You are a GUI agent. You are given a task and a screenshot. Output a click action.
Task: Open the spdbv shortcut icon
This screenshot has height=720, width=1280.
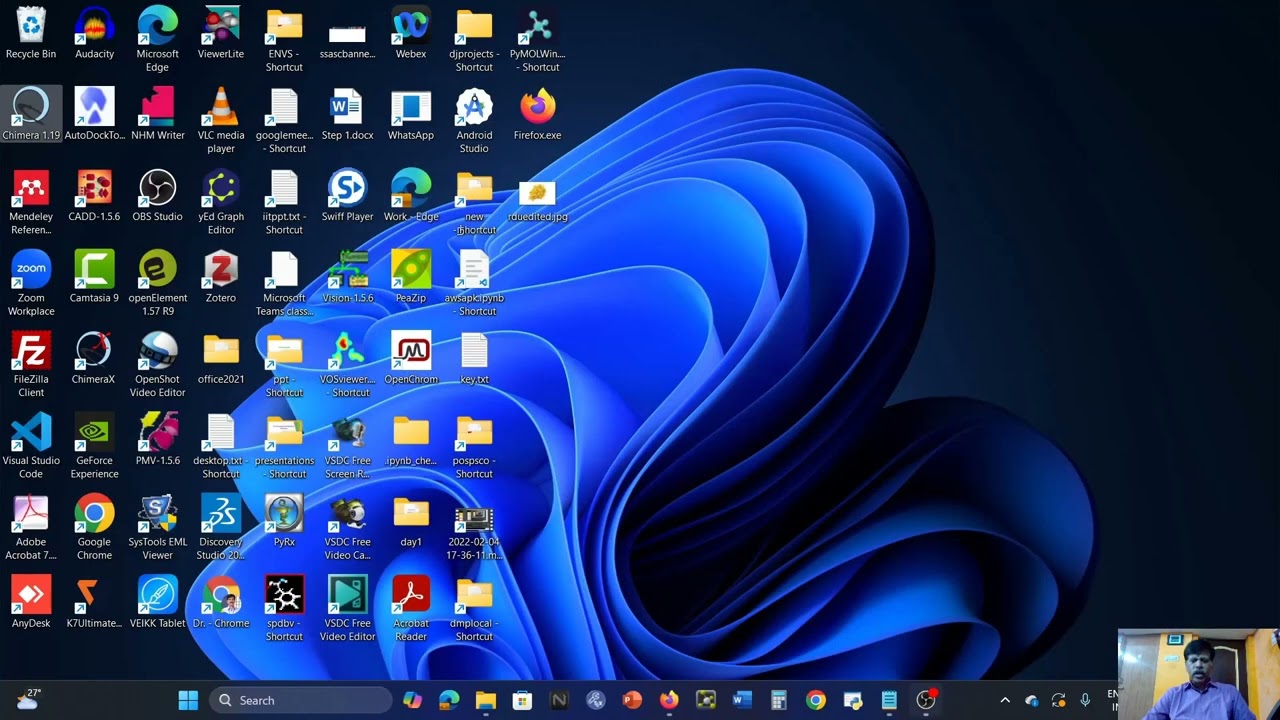pos(284,608)
